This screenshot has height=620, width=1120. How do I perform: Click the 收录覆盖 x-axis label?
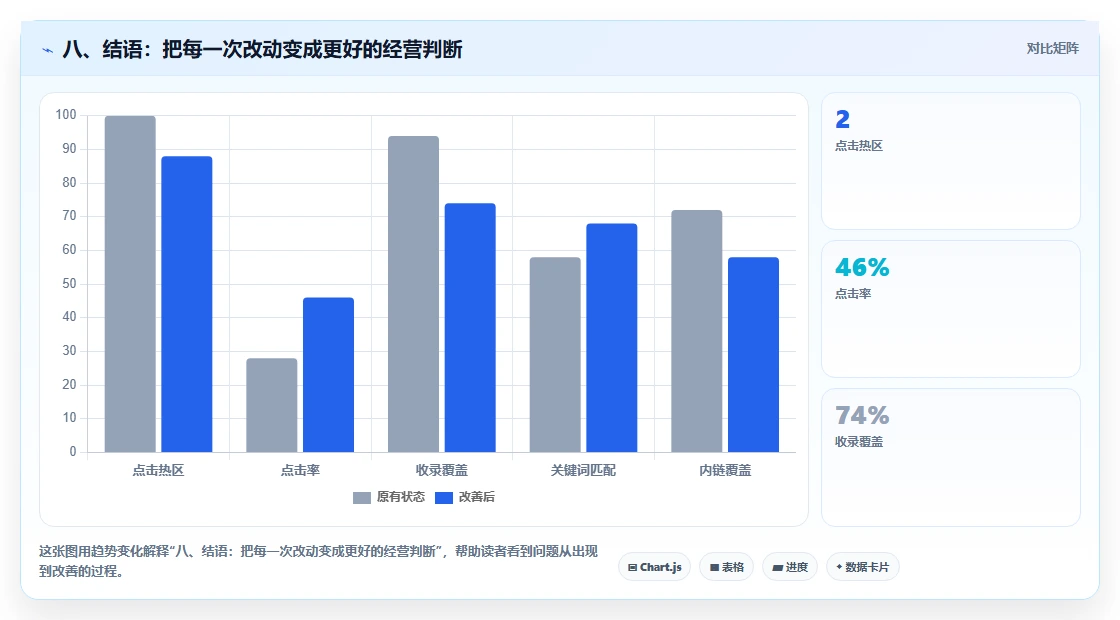click(442, 470)
